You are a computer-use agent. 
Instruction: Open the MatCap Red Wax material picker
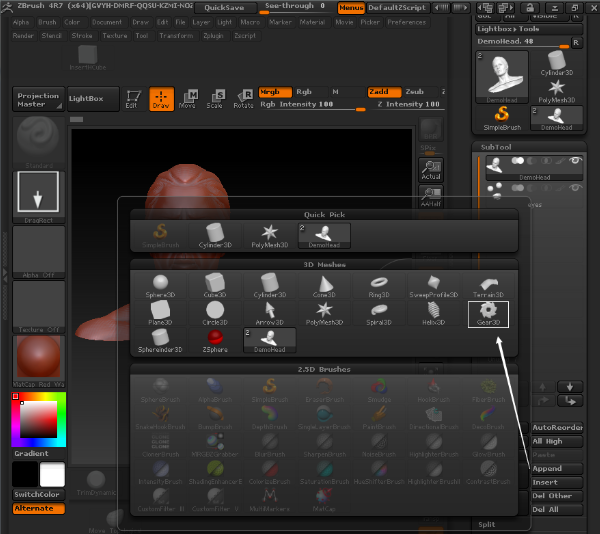click(x=38, y=362)
